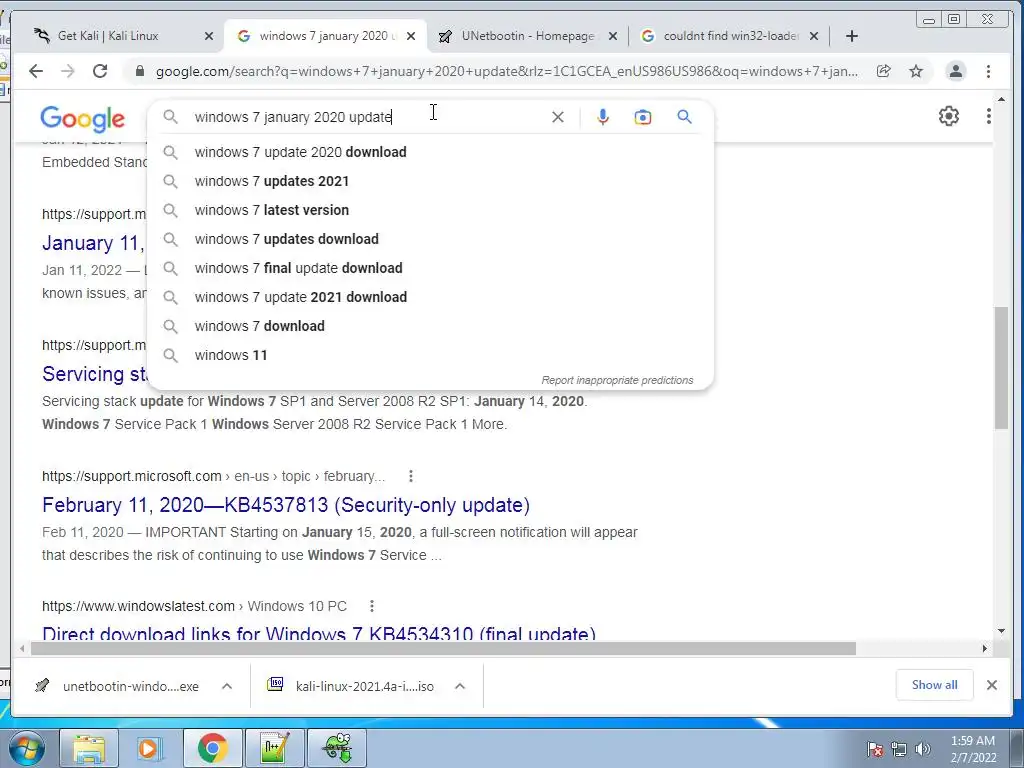The width and height of the screenshot is (1024, 768).
Task: Open the Chrome three-dot menu
Action: pyautogui.click(x=988, y=71)
